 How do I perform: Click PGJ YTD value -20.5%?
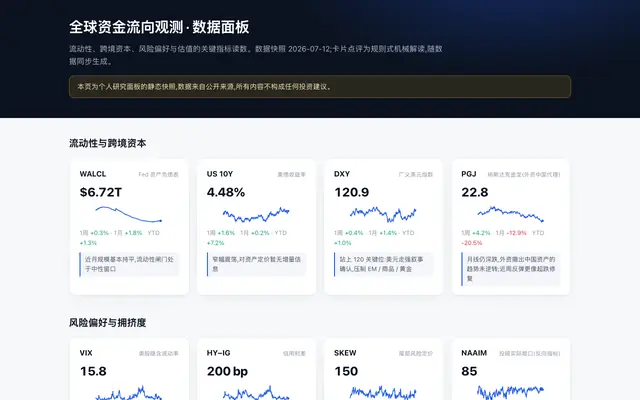pyautogui.click(x=471, y=243)
